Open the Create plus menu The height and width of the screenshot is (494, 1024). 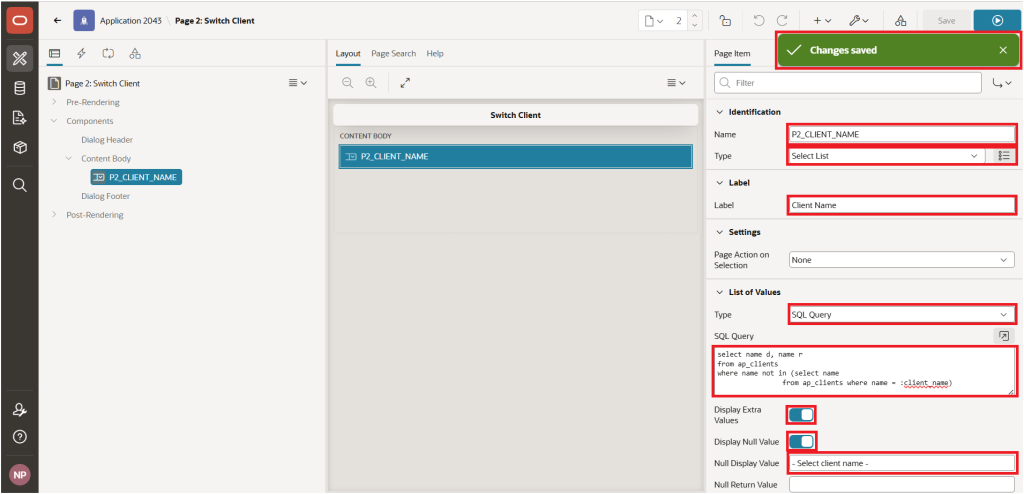pos(822,21)
